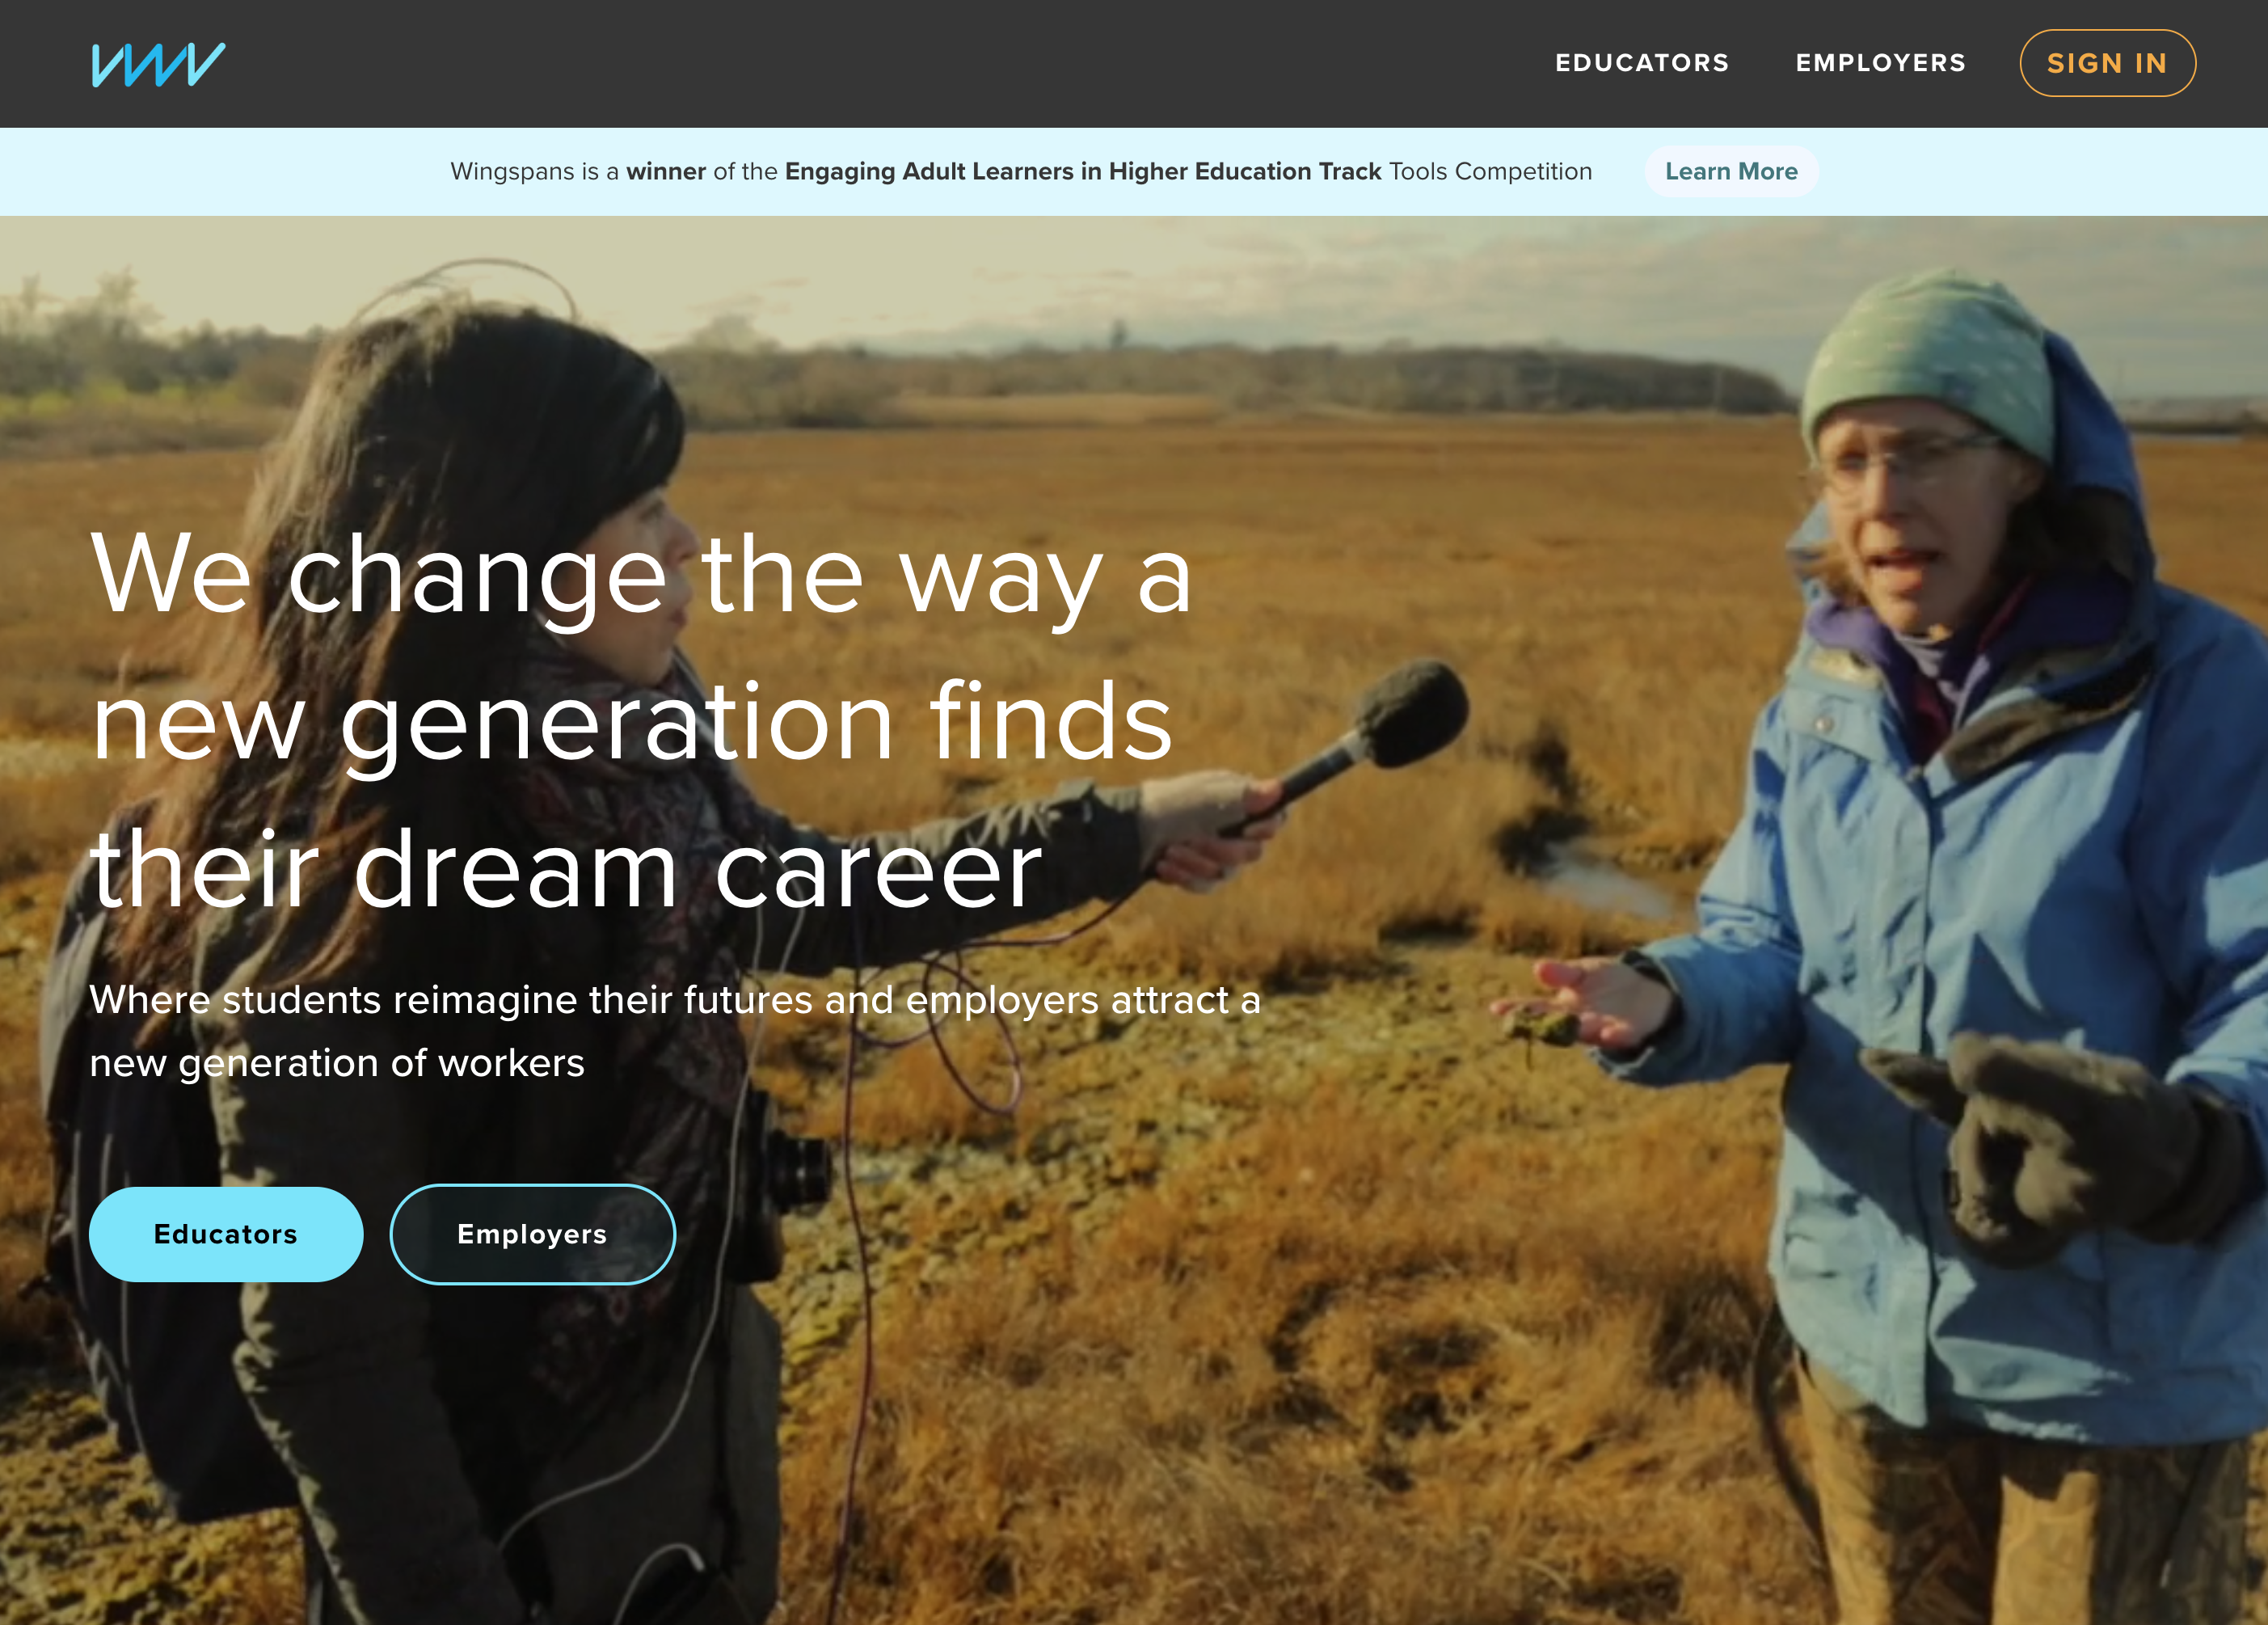Click Learn More in announcement banner
Image resolution: width=2268 pixels, height=1625 pixels.
1731,171
